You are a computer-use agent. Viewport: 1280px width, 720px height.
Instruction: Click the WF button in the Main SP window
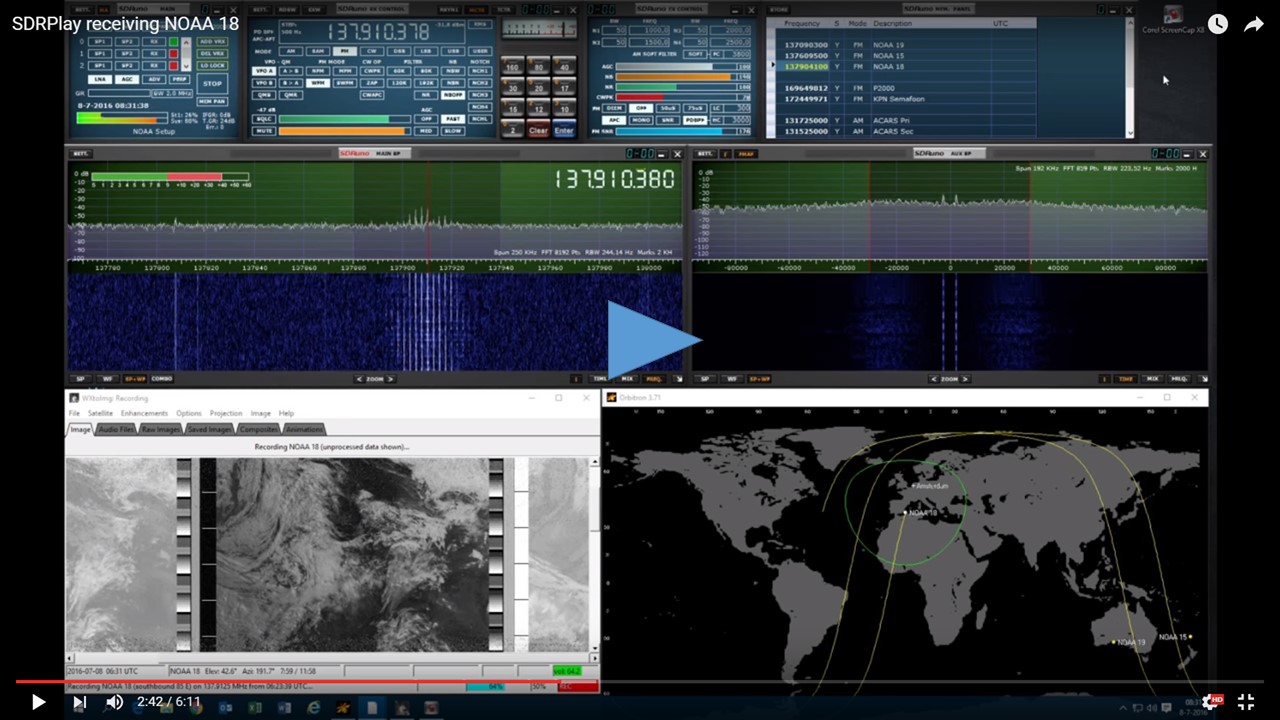coord(106,379)
